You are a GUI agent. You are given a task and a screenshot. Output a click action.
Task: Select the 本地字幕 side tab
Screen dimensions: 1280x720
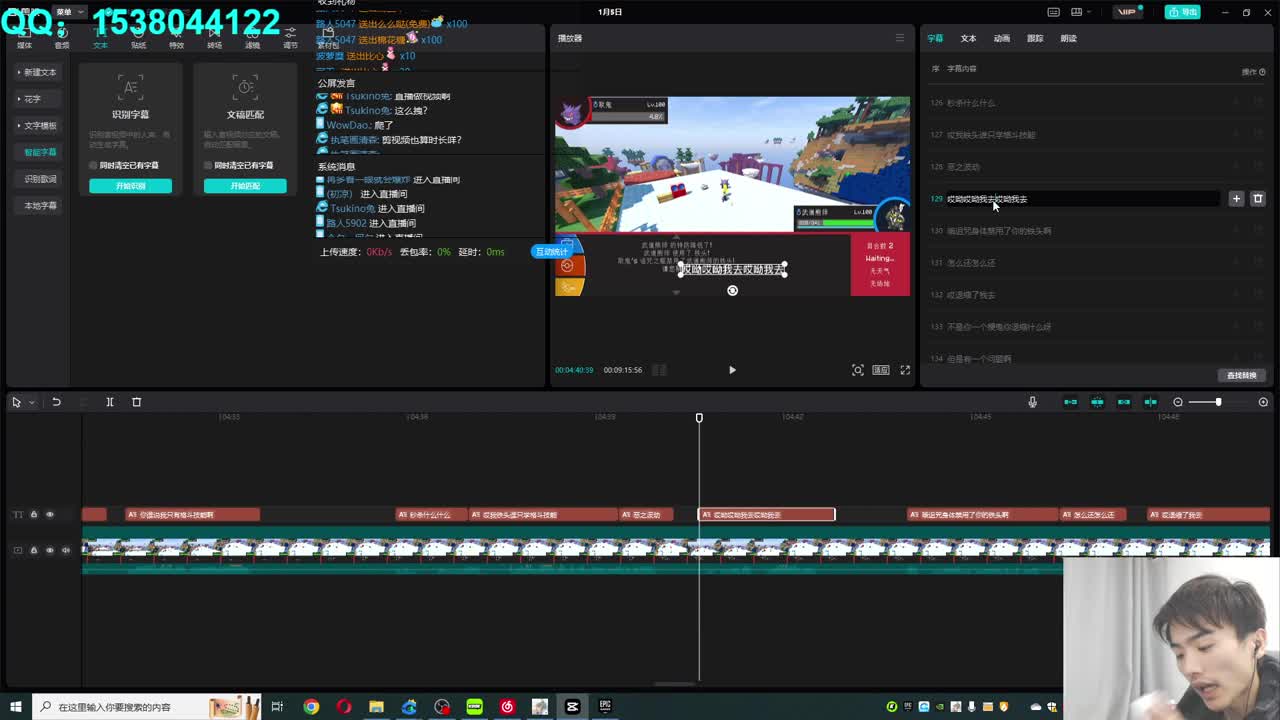tap(40, 206)
